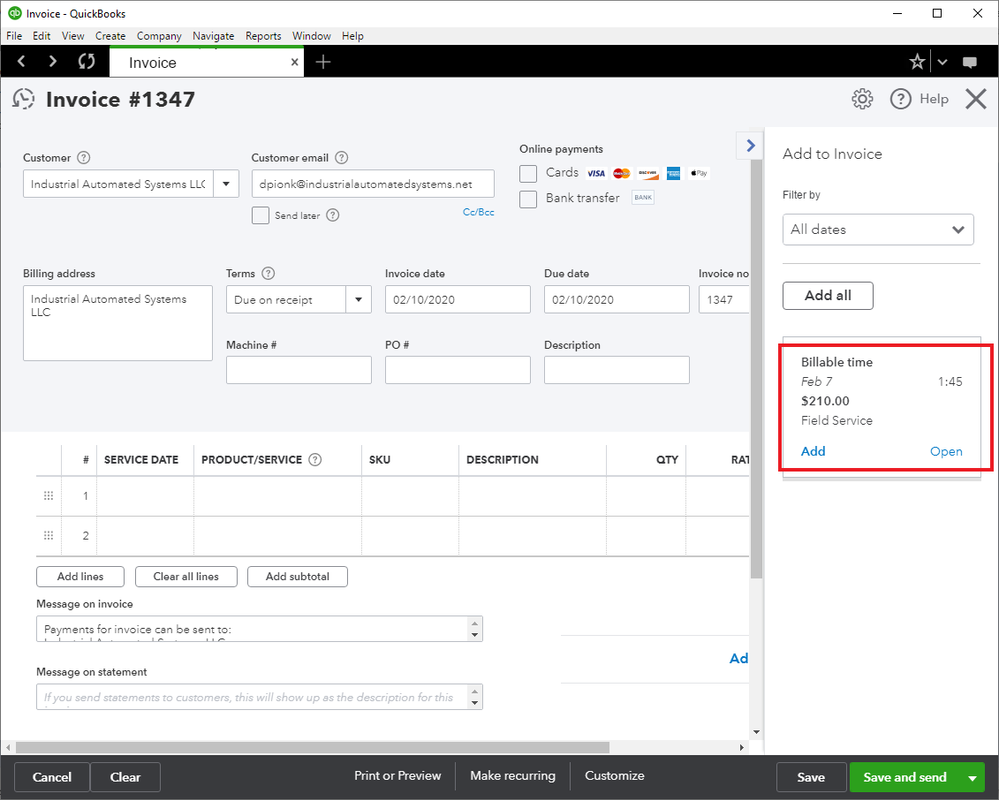Screen dimensions: 999x800
Task: Click the help icon next to Send later
Action: (x=333, y=215)
